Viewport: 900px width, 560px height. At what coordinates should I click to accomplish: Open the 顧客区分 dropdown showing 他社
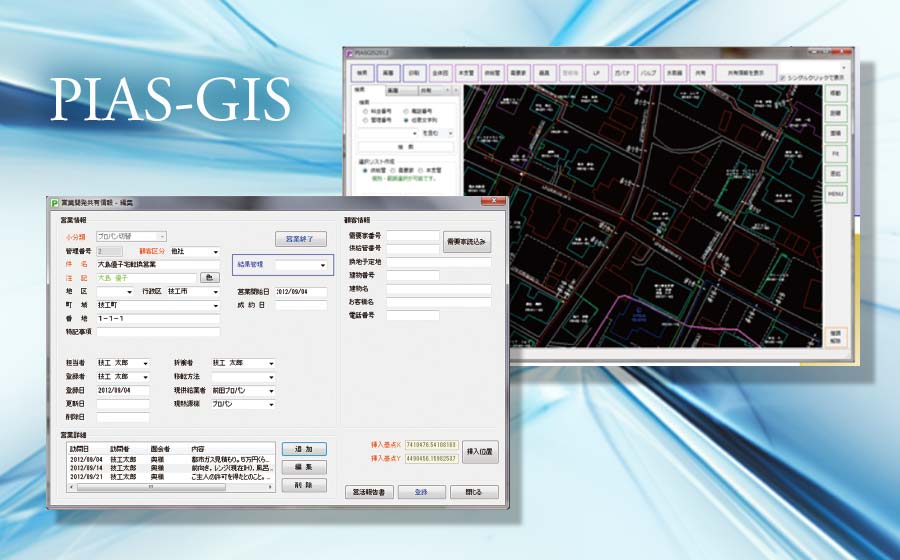click(x=194, y=252)
